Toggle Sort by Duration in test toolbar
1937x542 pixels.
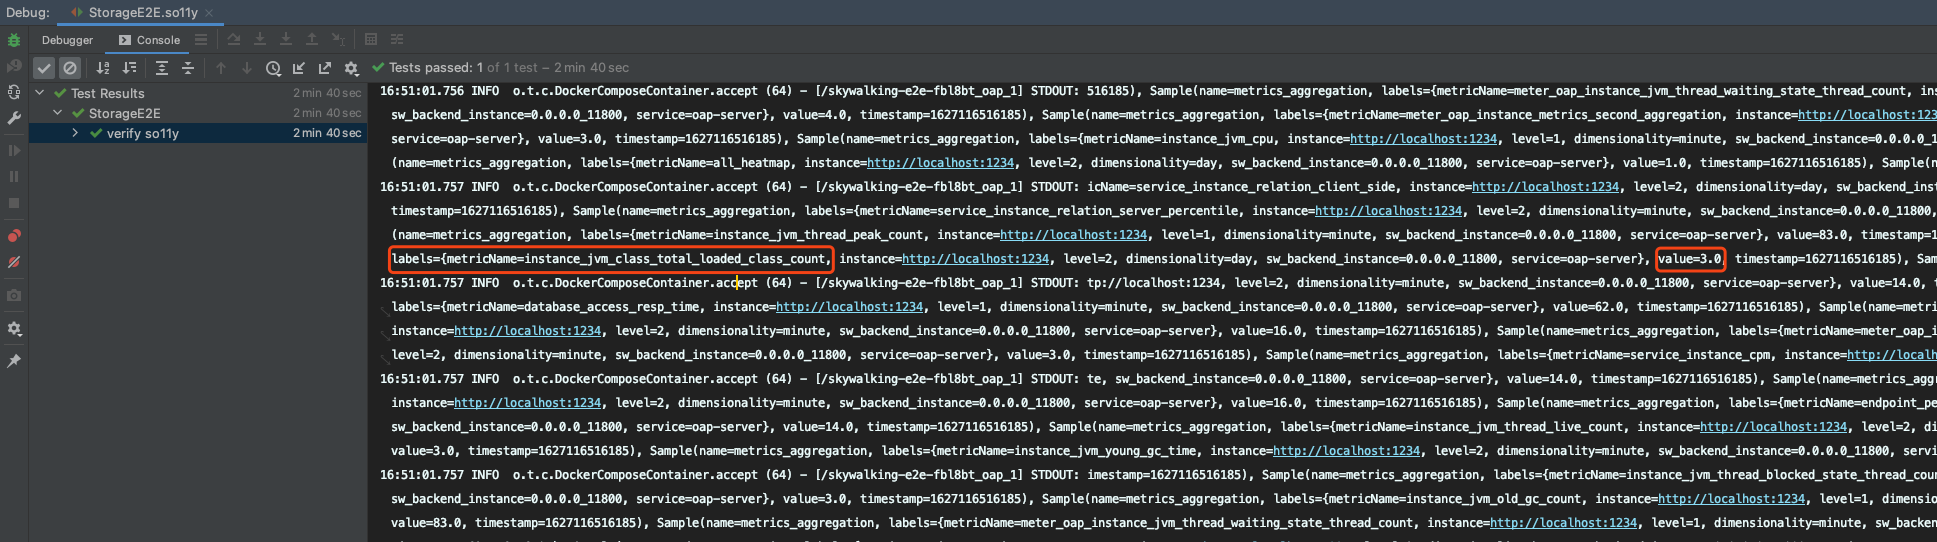coord(129,68)
